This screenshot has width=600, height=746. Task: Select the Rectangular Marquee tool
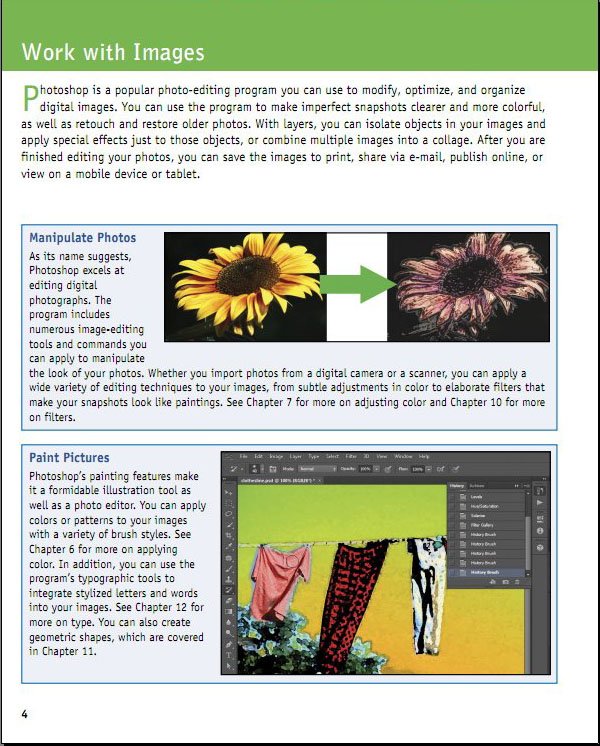[x=228, y=504]
